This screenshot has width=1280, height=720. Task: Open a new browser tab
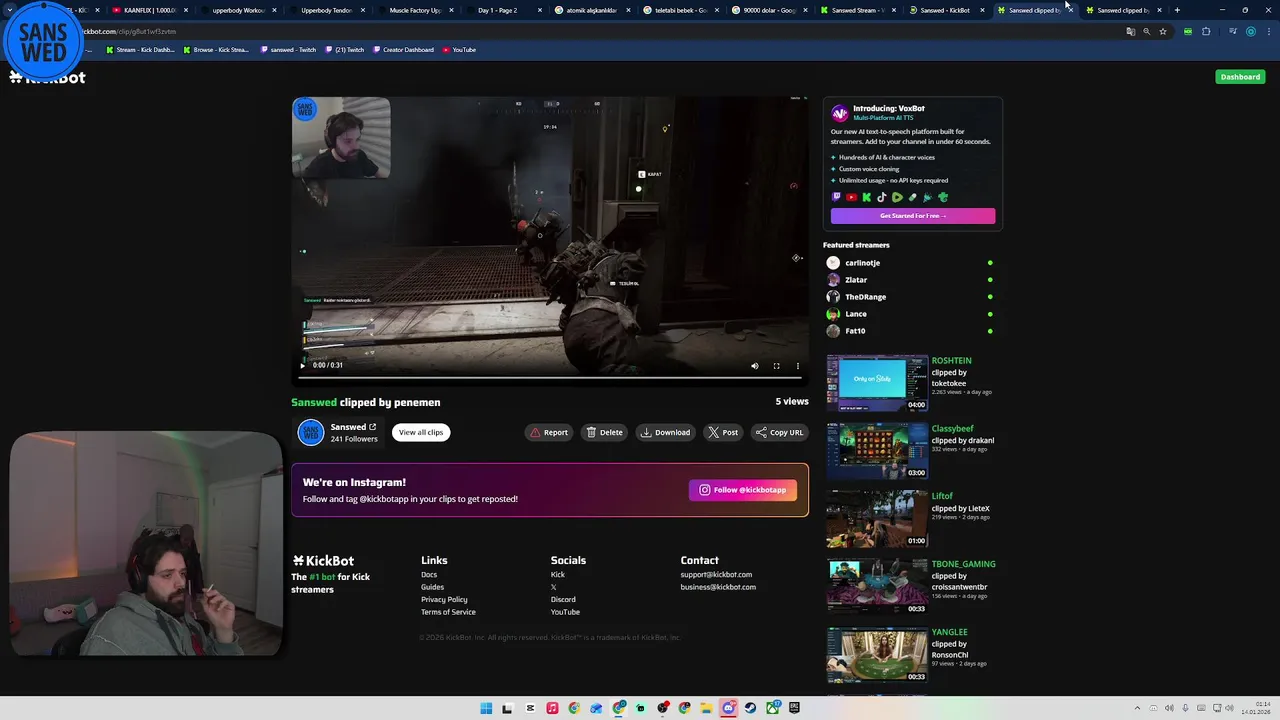[1177, 10]
